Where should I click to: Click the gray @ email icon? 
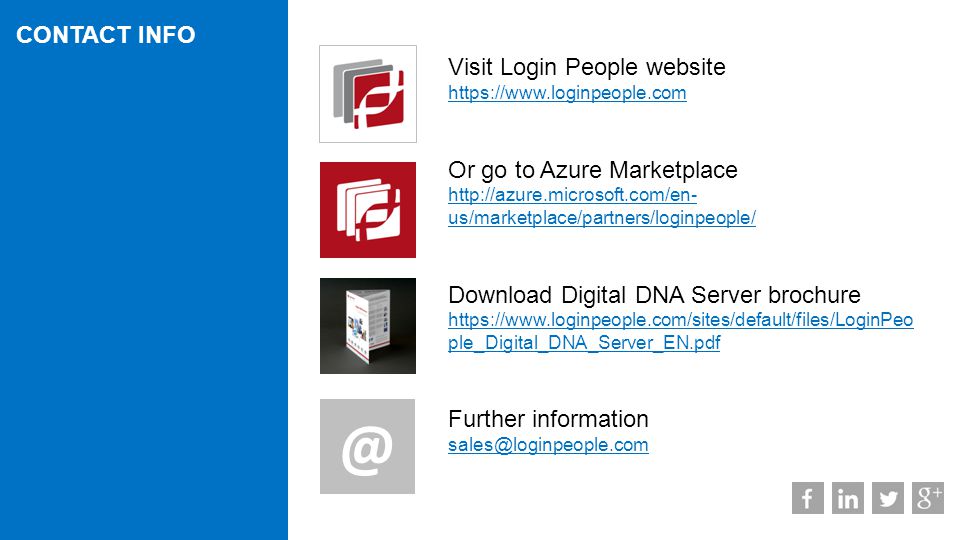[x=367, y=446]
